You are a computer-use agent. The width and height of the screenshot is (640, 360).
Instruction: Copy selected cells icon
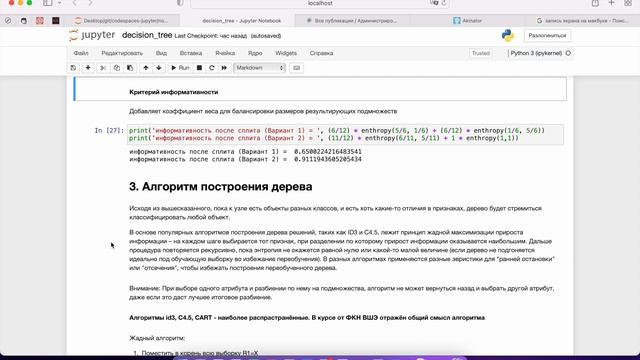pos(117,68)
